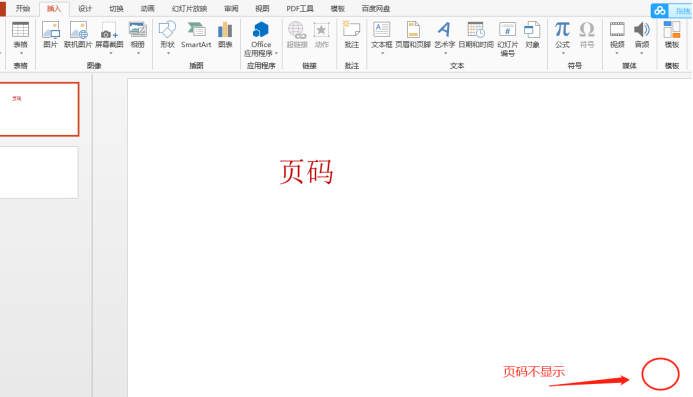This screenshot has width=693, height=397.
Task: Insert a 公式 equation
Action: (x=562, y=34)
